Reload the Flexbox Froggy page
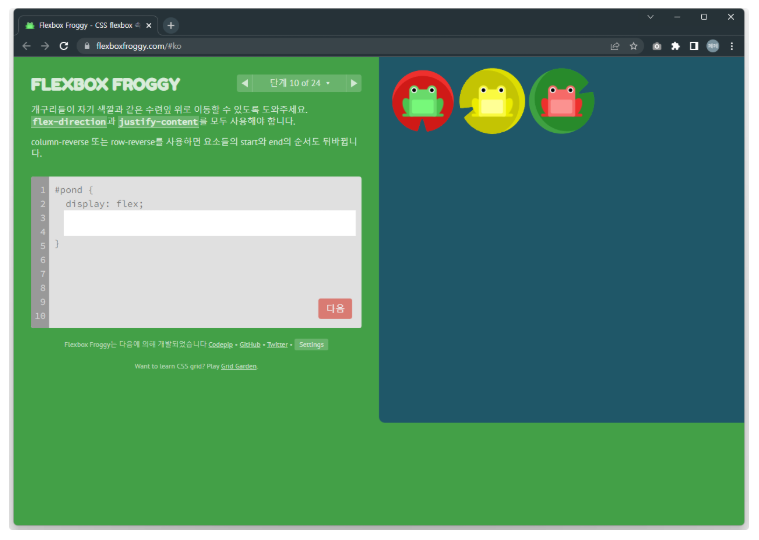759x540 pixels. (x=63, y=46)
